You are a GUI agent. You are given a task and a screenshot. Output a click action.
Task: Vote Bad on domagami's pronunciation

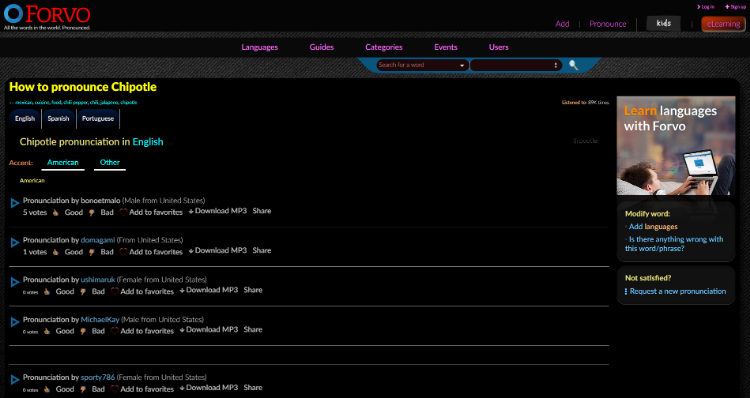point(101,252)
